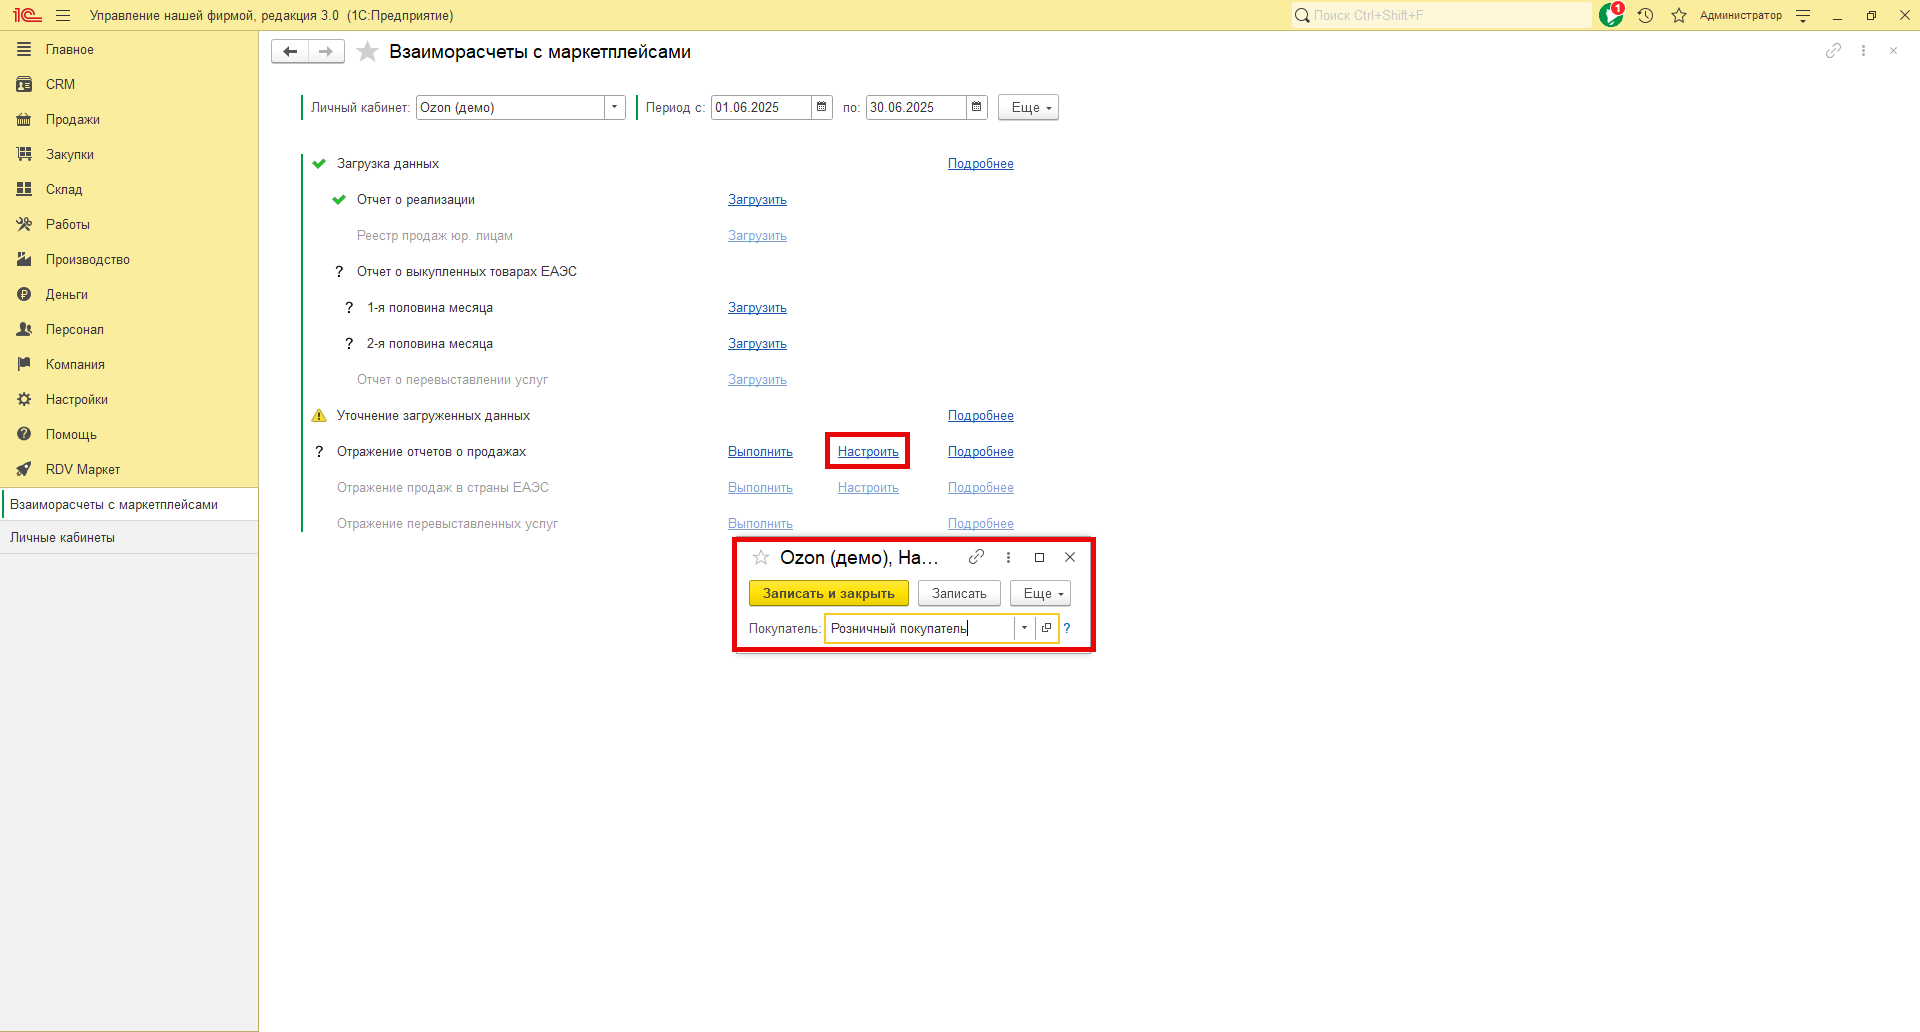Click Выполнить for Отражение отчетов о продажах
The width and height of the screenshot is (1920, 1032).
[760, 452]
